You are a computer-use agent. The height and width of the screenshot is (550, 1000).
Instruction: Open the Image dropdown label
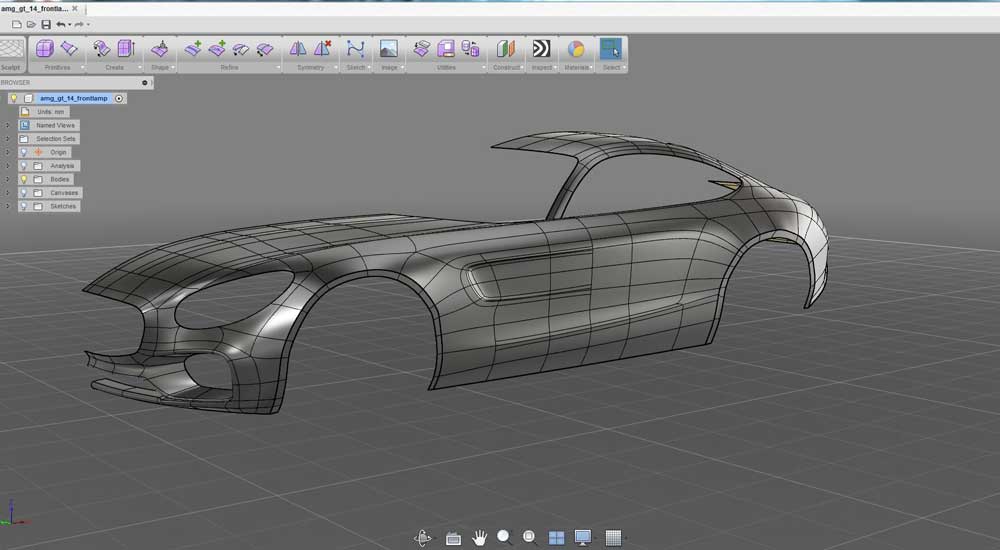[390, 67]
